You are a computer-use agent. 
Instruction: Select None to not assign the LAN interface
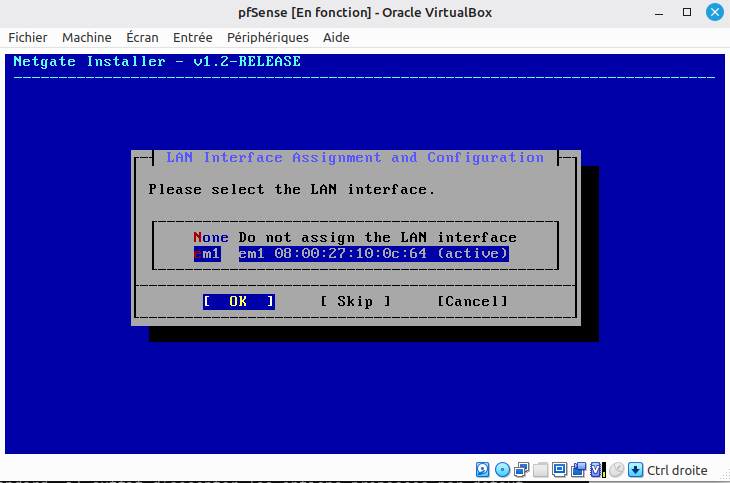tap(355, 238)
